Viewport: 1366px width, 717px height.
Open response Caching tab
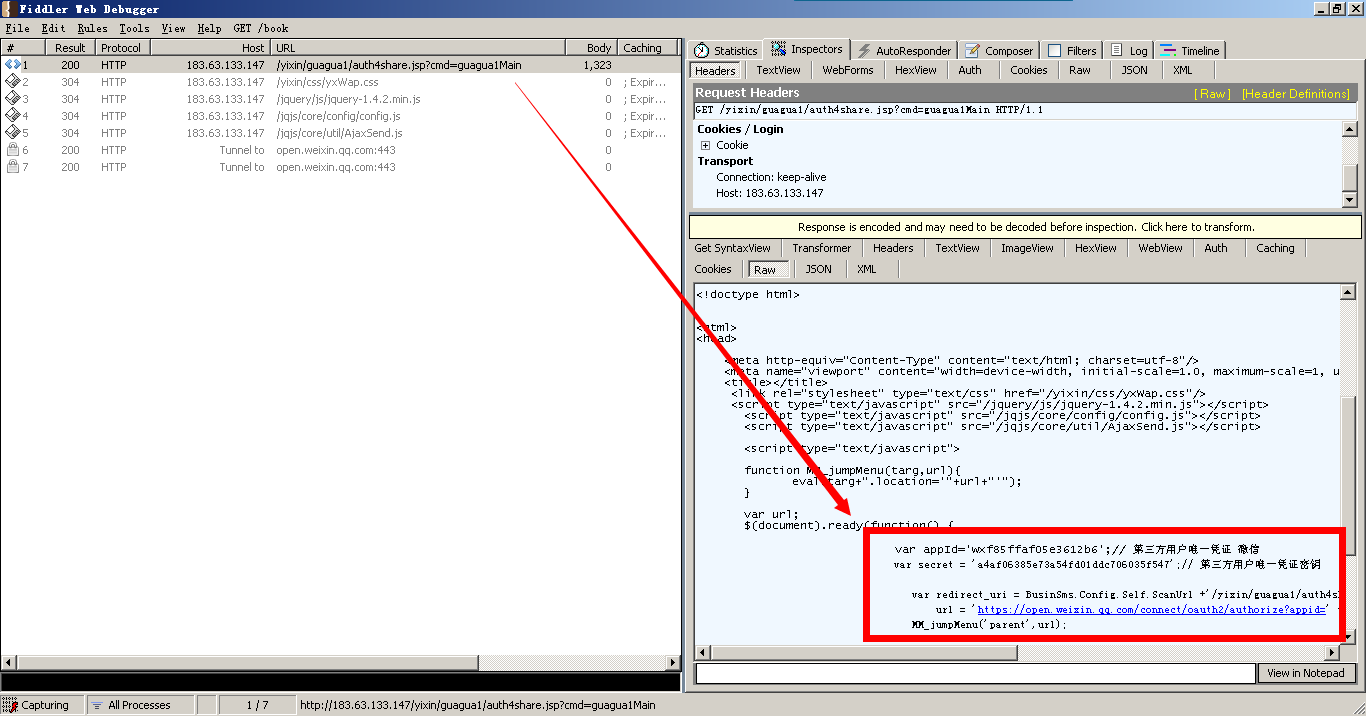click(1275, 248)
